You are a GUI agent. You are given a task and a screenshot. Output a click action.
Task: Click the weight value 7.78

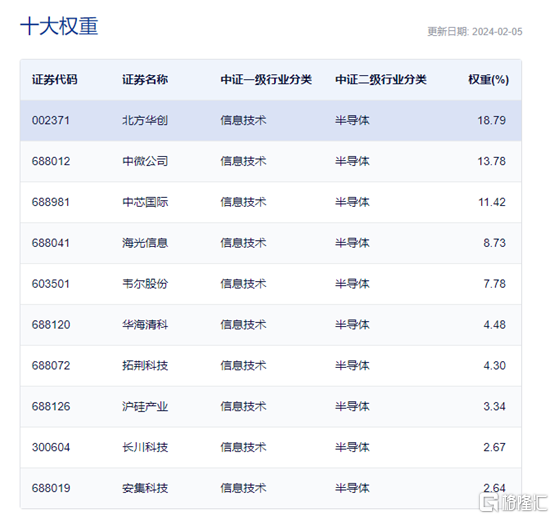495,284
